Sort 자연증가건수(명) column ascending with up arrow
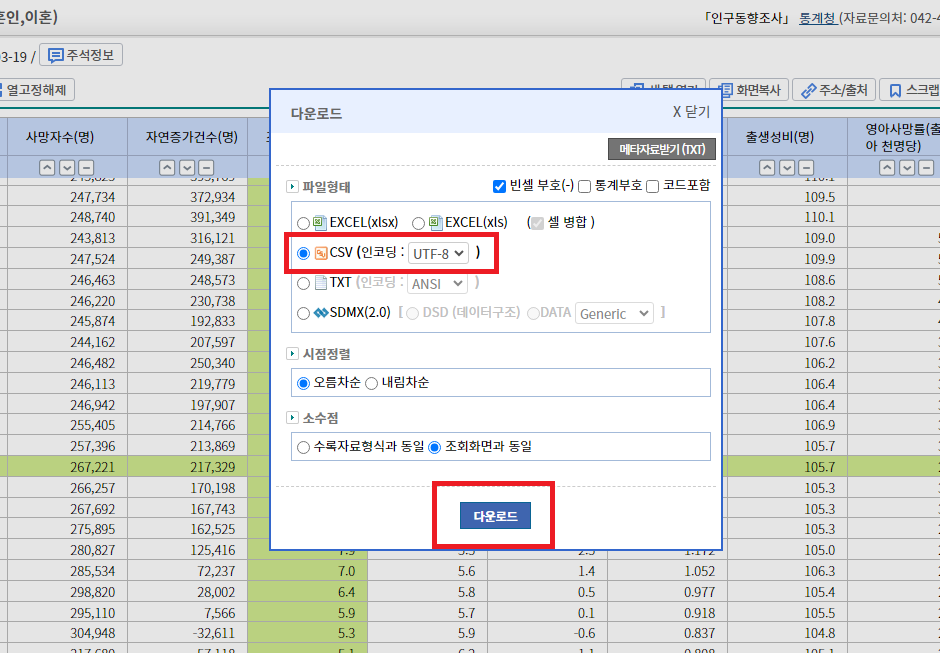Viewport: 940px width, 653px height. click(167, 168)
